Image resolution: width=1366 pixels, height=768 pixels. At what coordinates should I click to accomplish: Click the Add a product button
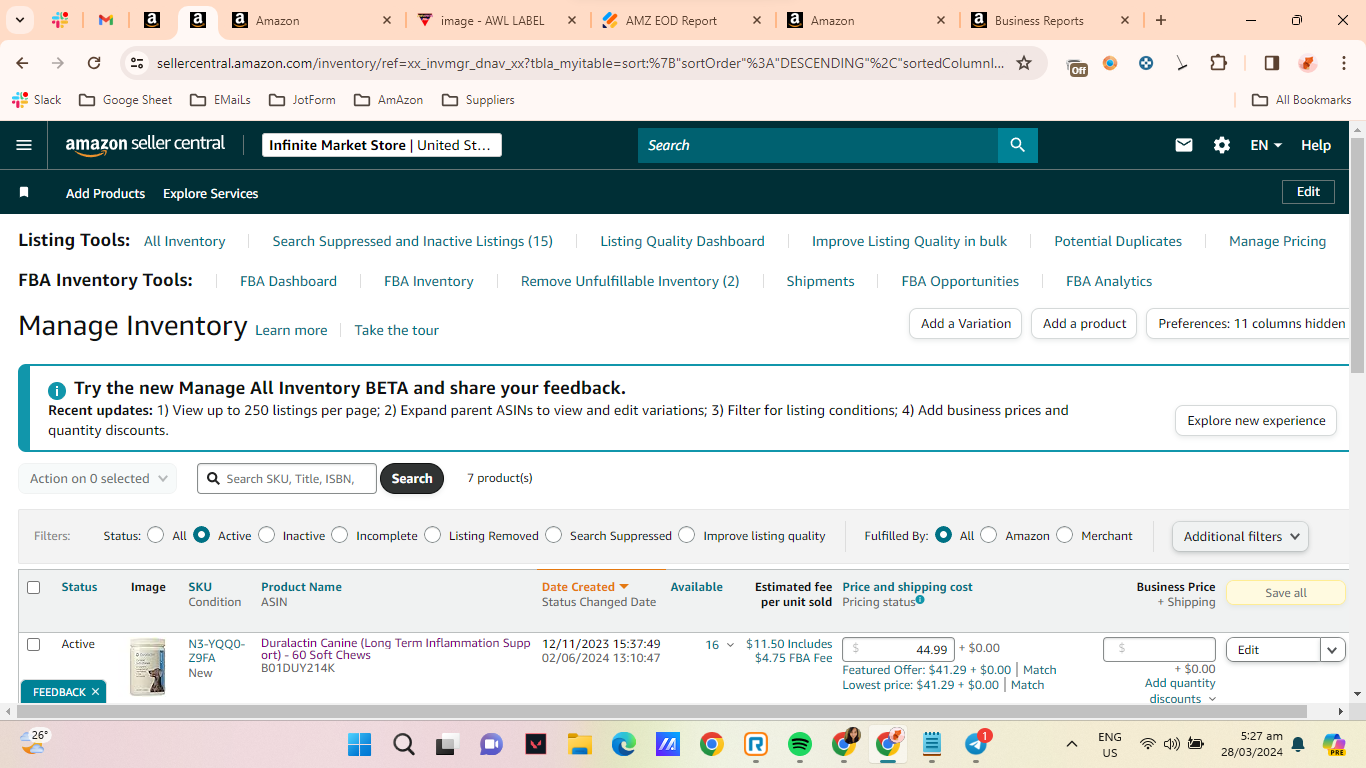(x=1084, y=324)
